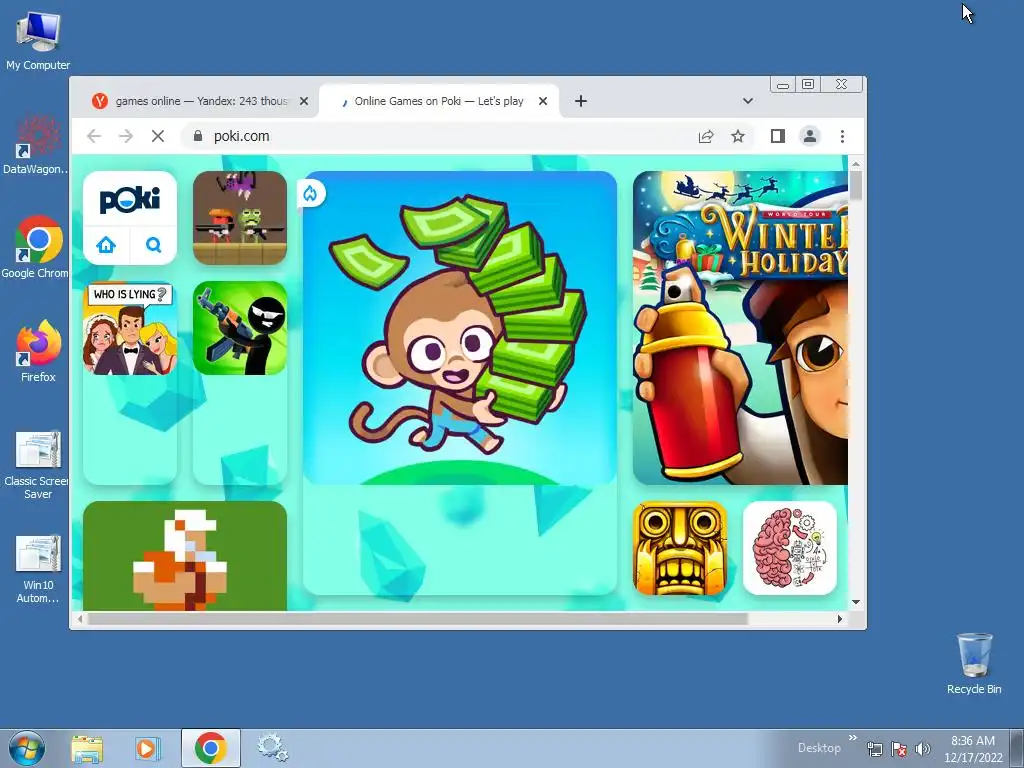The image size is (1024, 768).
Task: Open the media player taskbar icon
Action: [148, 748]
